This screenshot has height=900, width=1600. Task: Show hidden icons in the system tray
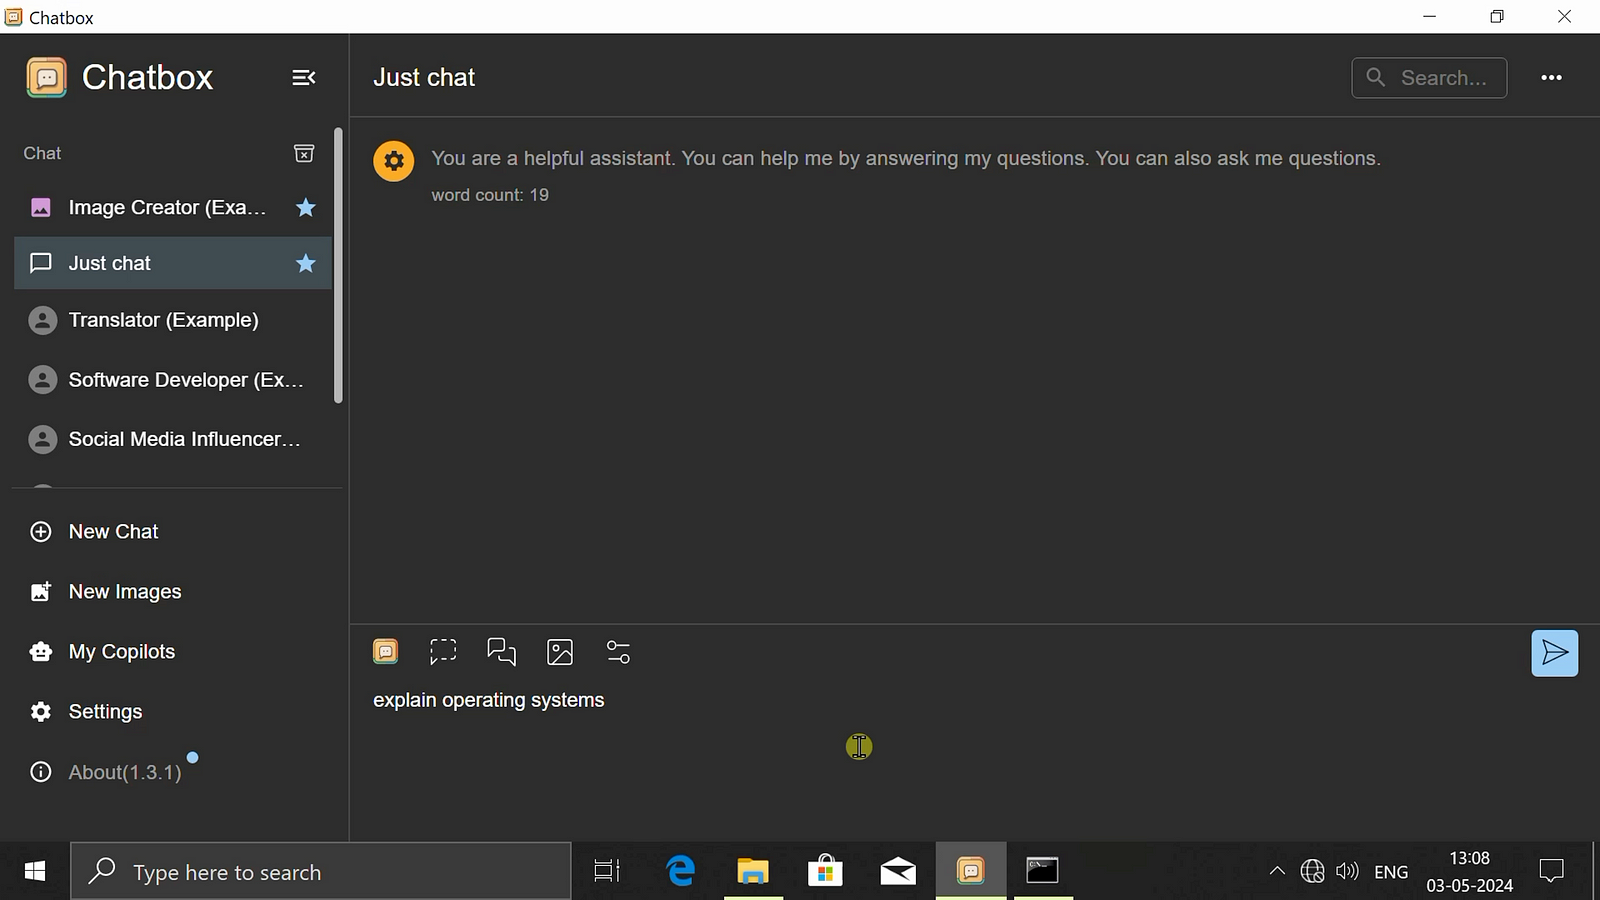(1277, 871)
